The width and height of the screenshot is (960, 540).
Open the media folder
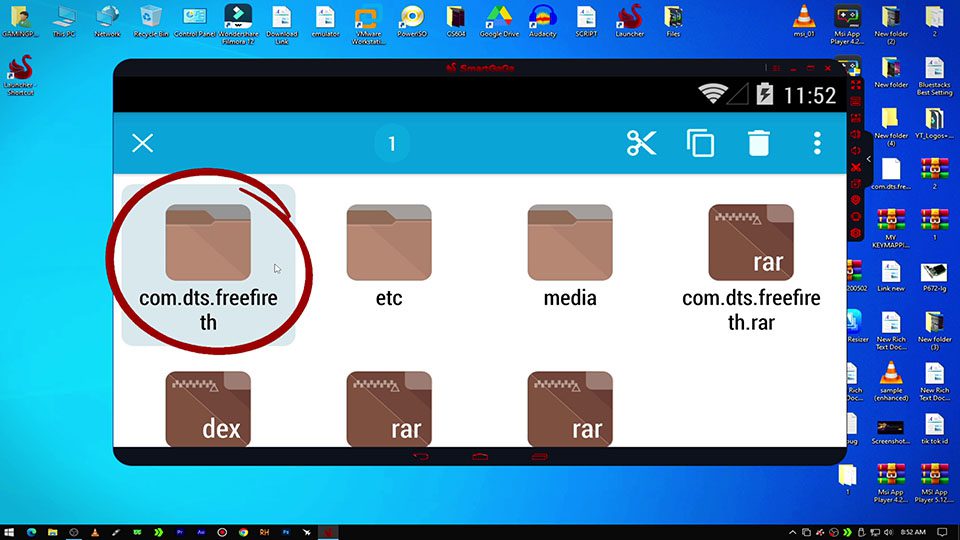click(570, 257)
